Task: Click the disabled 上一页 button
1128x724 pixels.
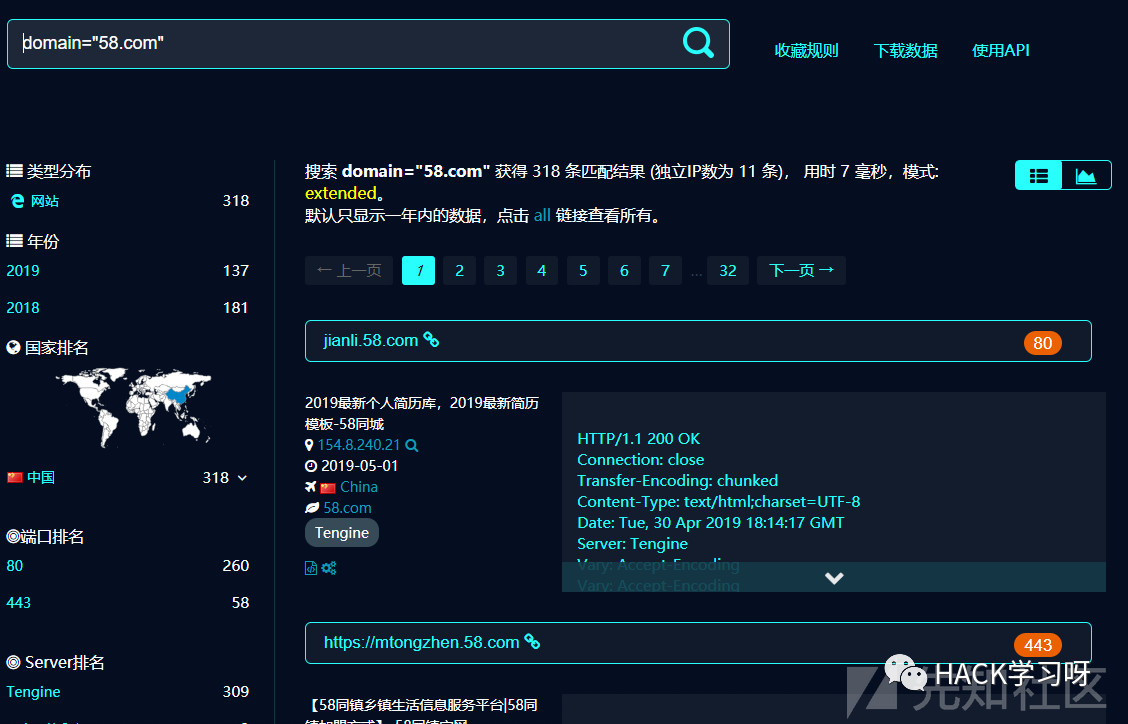Action: pyautogui.click(x=349, y=271)
